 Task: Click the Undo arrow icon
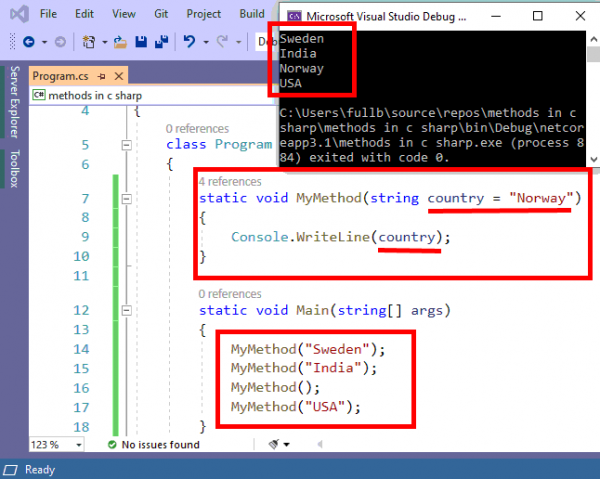[189, 42]
